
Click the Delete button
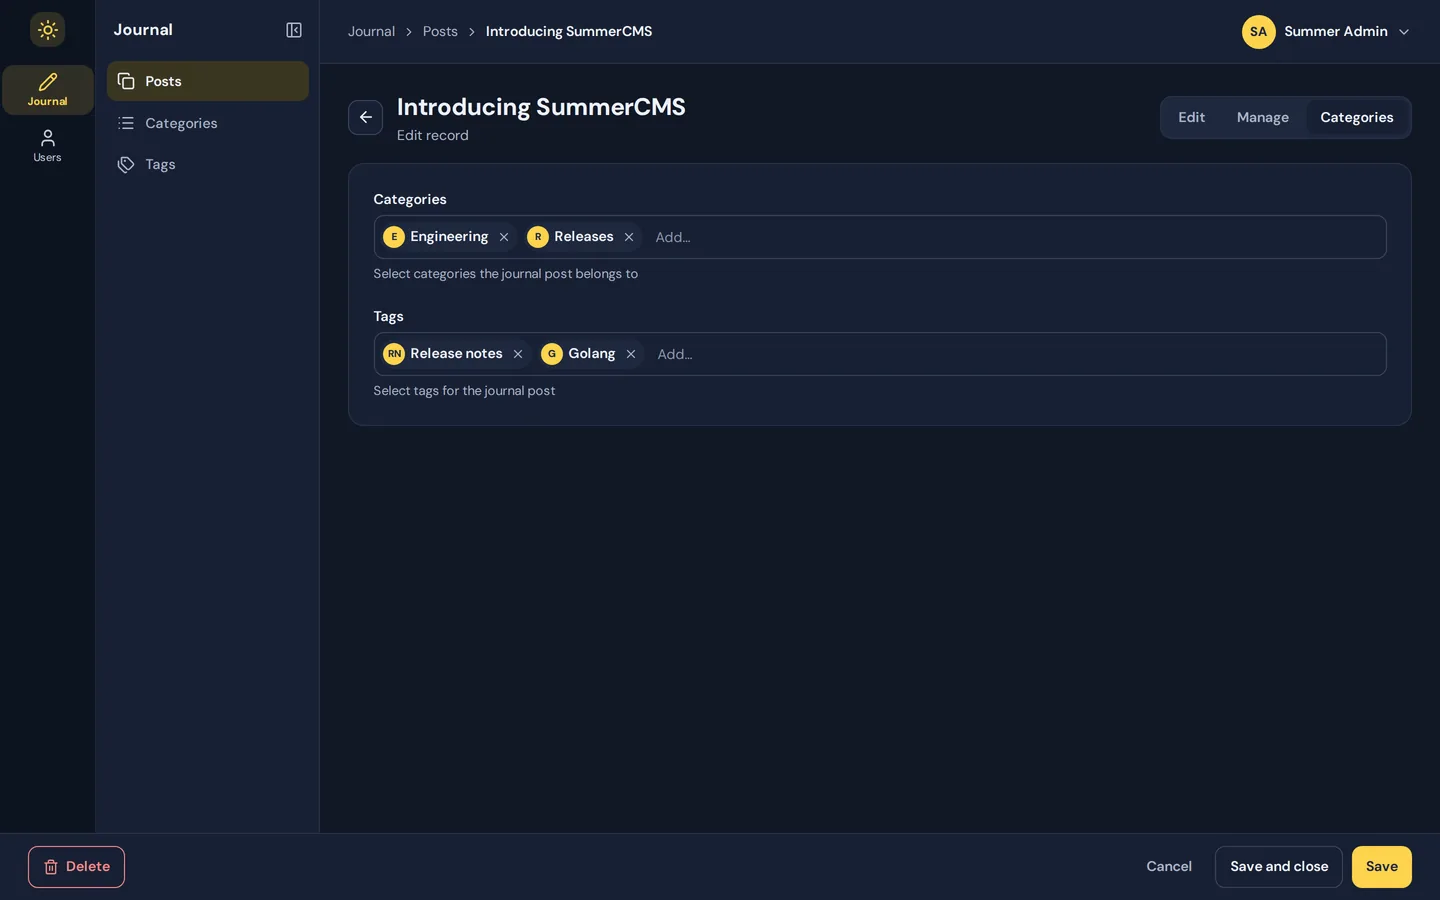(x=76, y=867)
